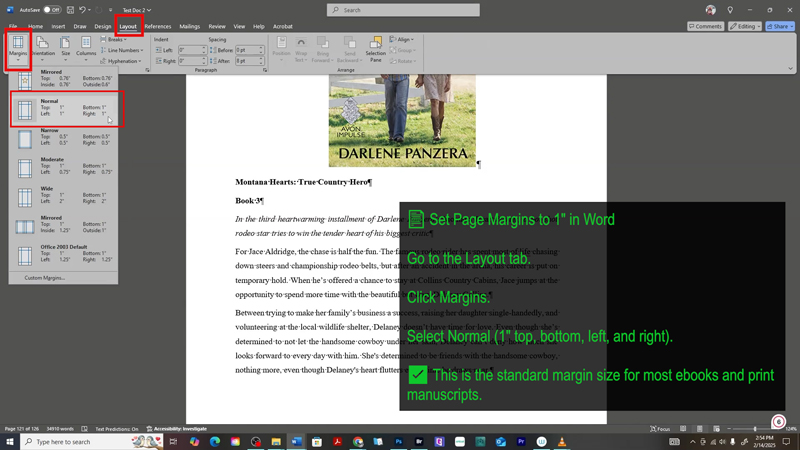Click the Share button
Image resolution: width=800 pixels, height=450 pixels.
click(x=780, y=26)
